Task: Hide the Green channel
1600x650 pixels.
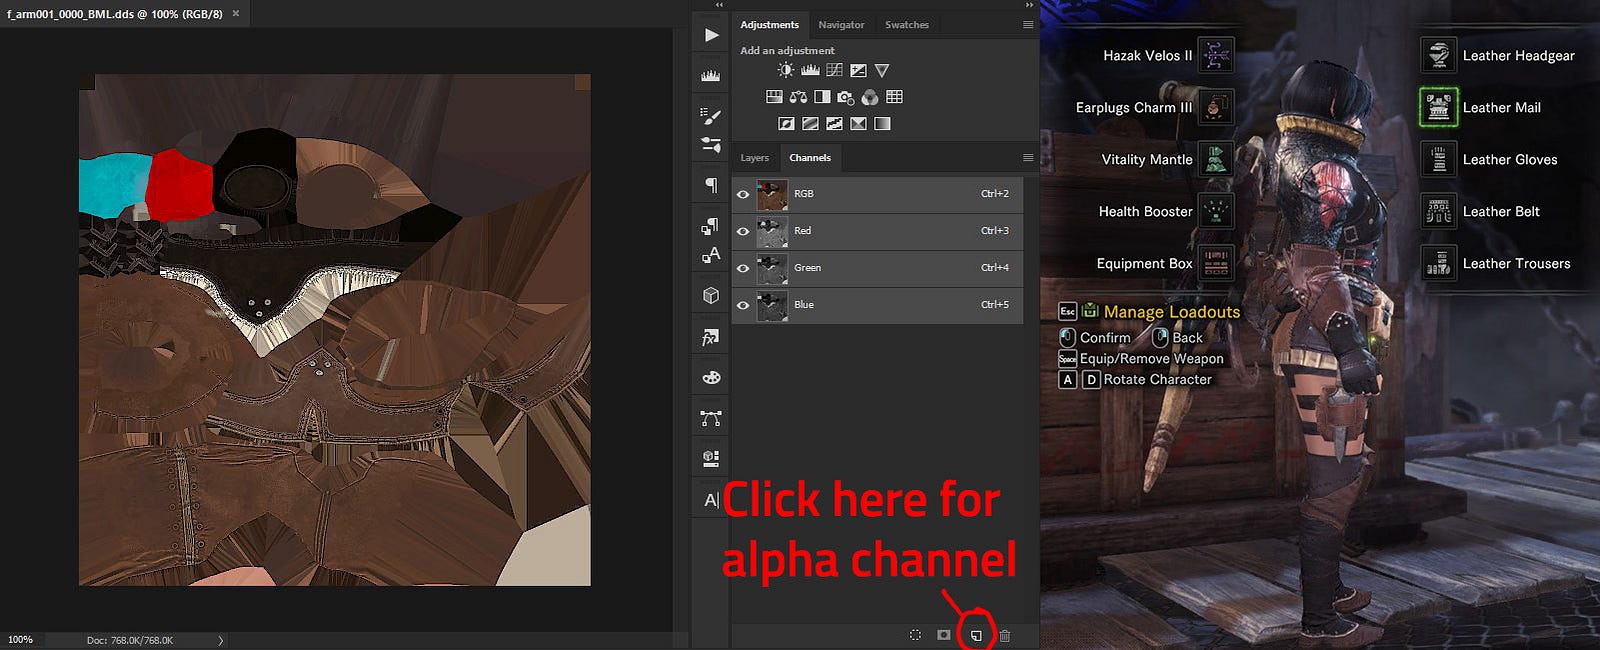Action: (743, 268)
